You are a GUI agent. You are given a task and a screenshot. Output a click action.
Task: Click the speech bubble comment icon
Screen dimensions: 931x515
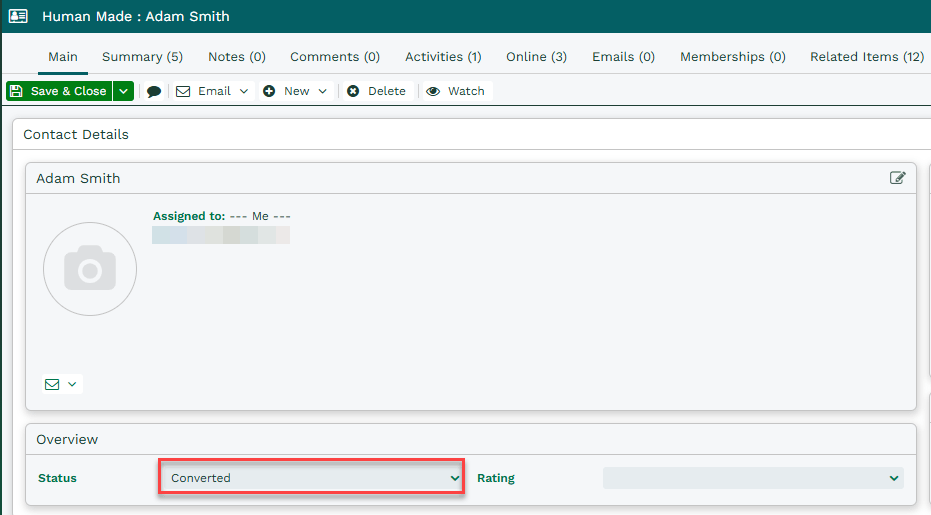[154, 91]
